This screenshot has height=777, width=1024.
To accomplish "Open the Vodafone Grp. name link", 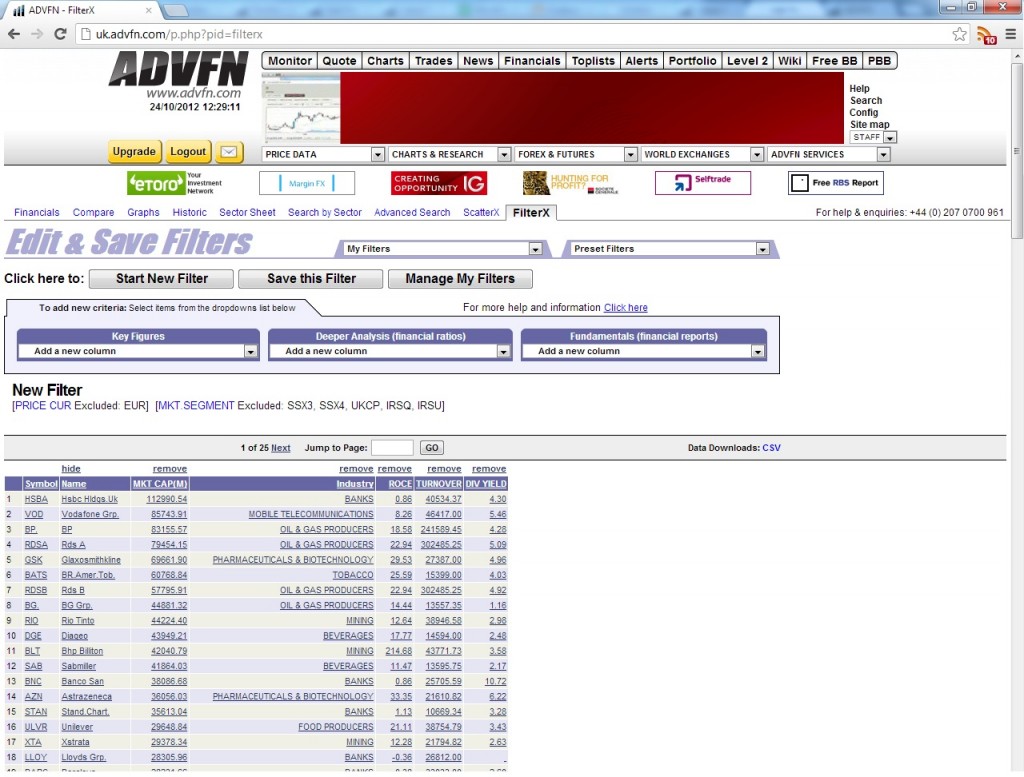I will 90,515.
